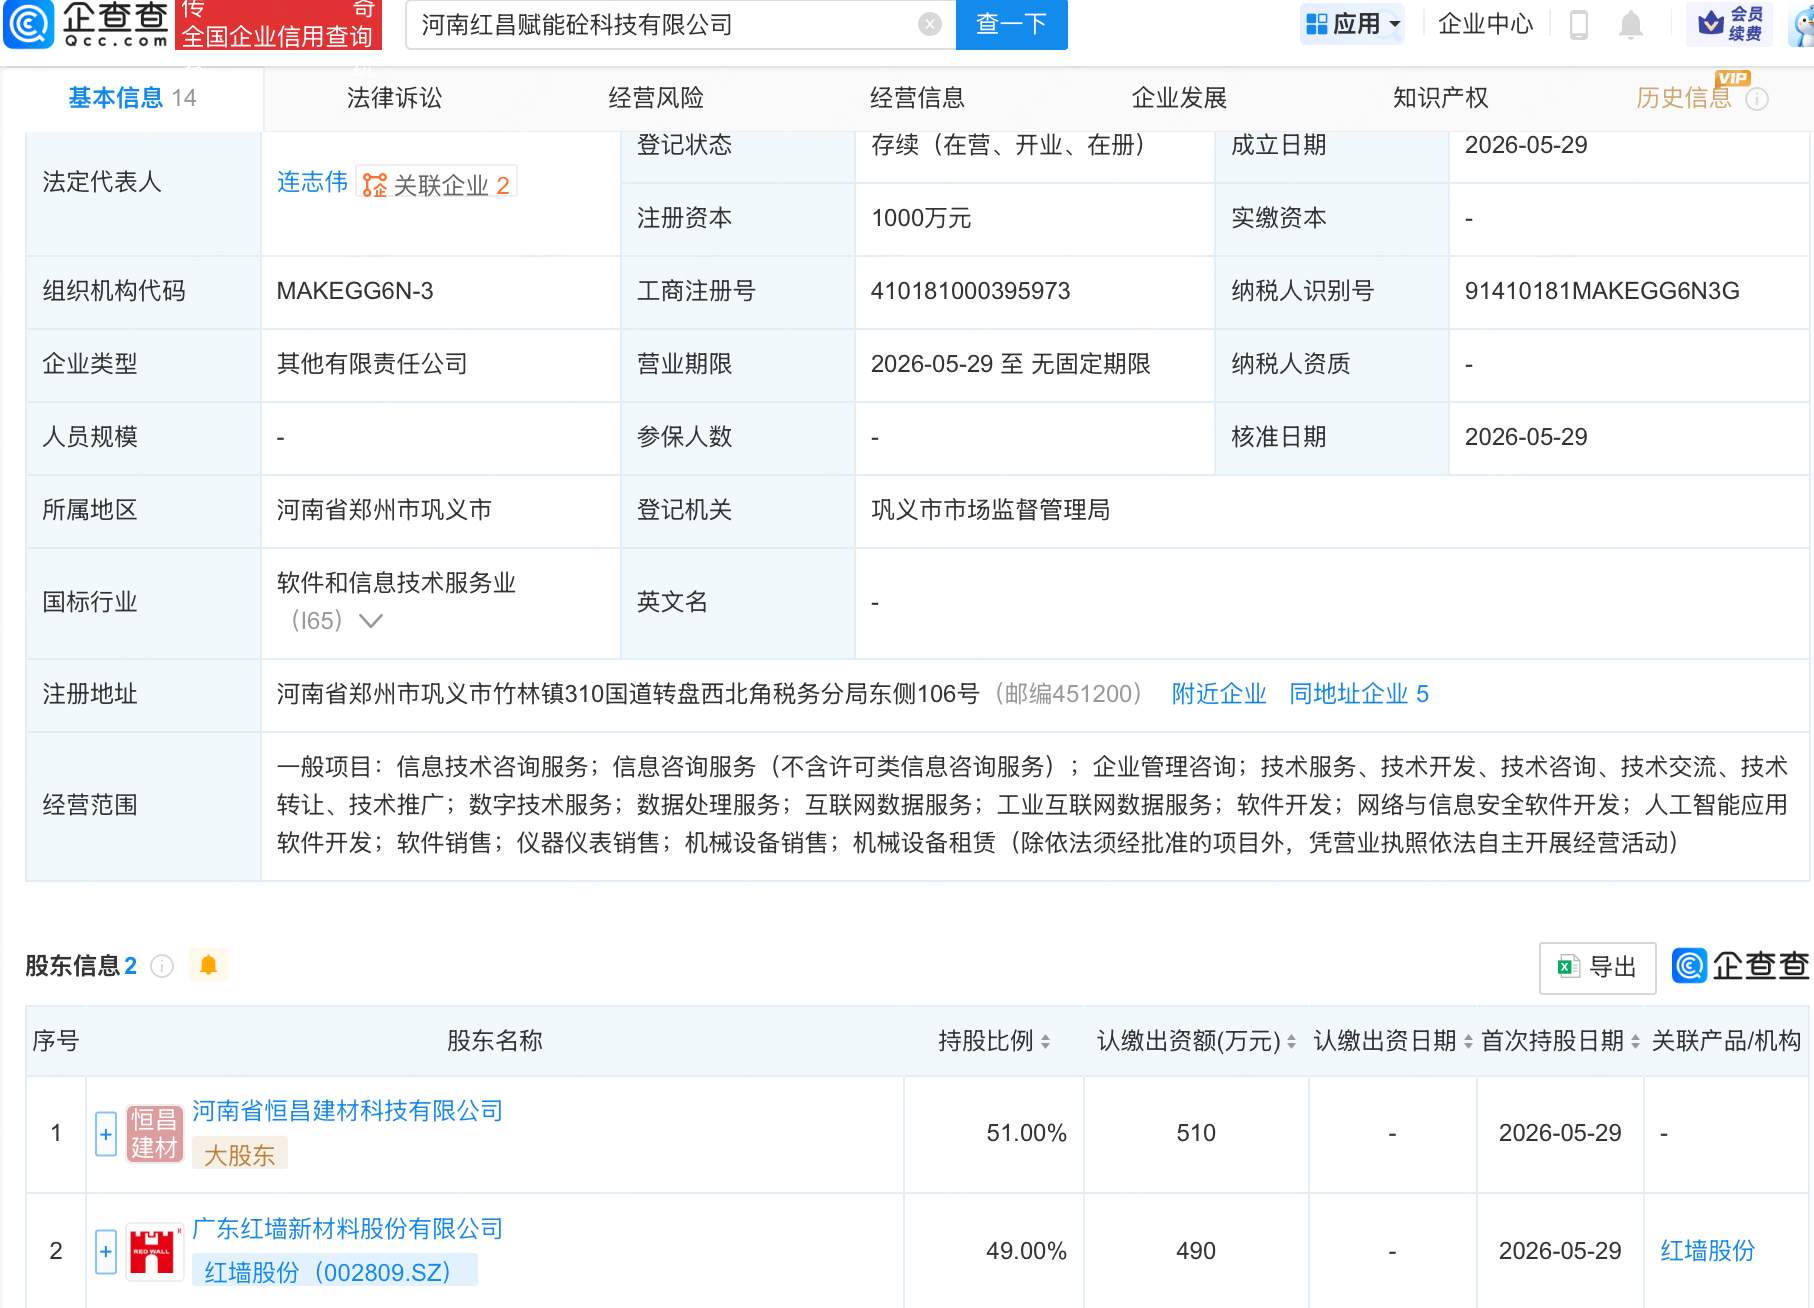1814x1308 pixels.
Task: Click the 恒昌建材 shareholder logo
Action: pyautogui.click(x=154, y=1134)
